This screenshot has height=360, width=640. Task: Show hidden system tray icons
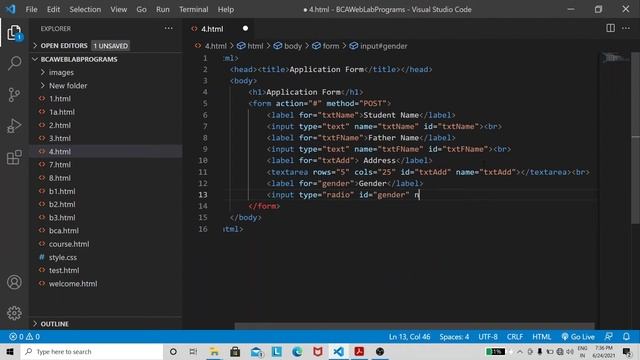click(x=520, y=351)
